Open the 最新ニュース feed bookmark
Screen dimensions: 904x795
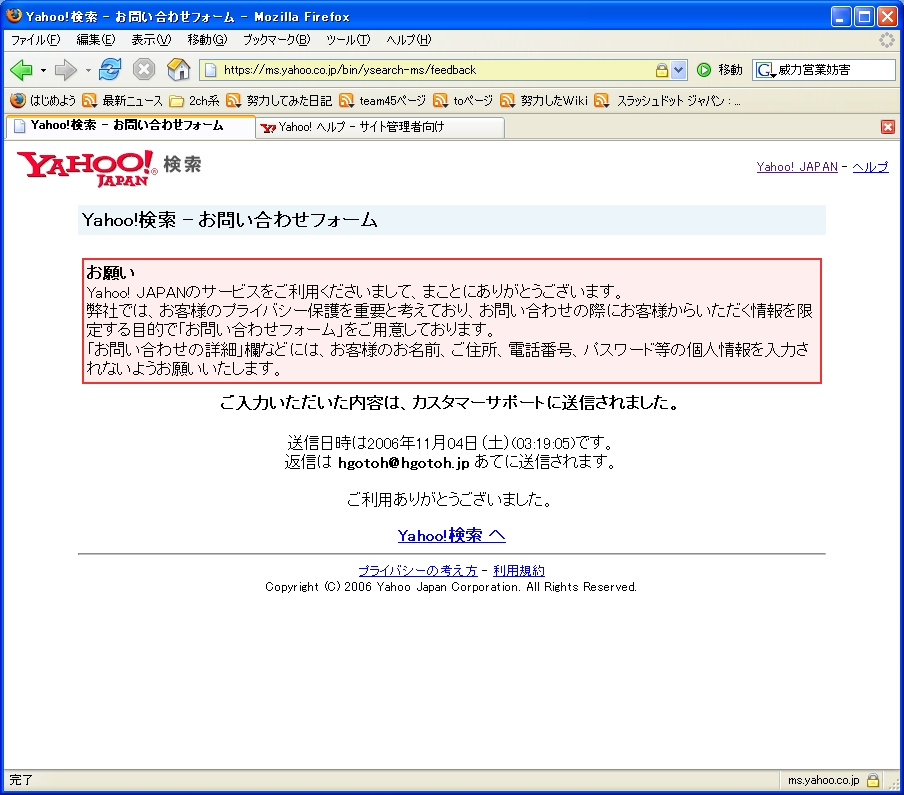122,101
